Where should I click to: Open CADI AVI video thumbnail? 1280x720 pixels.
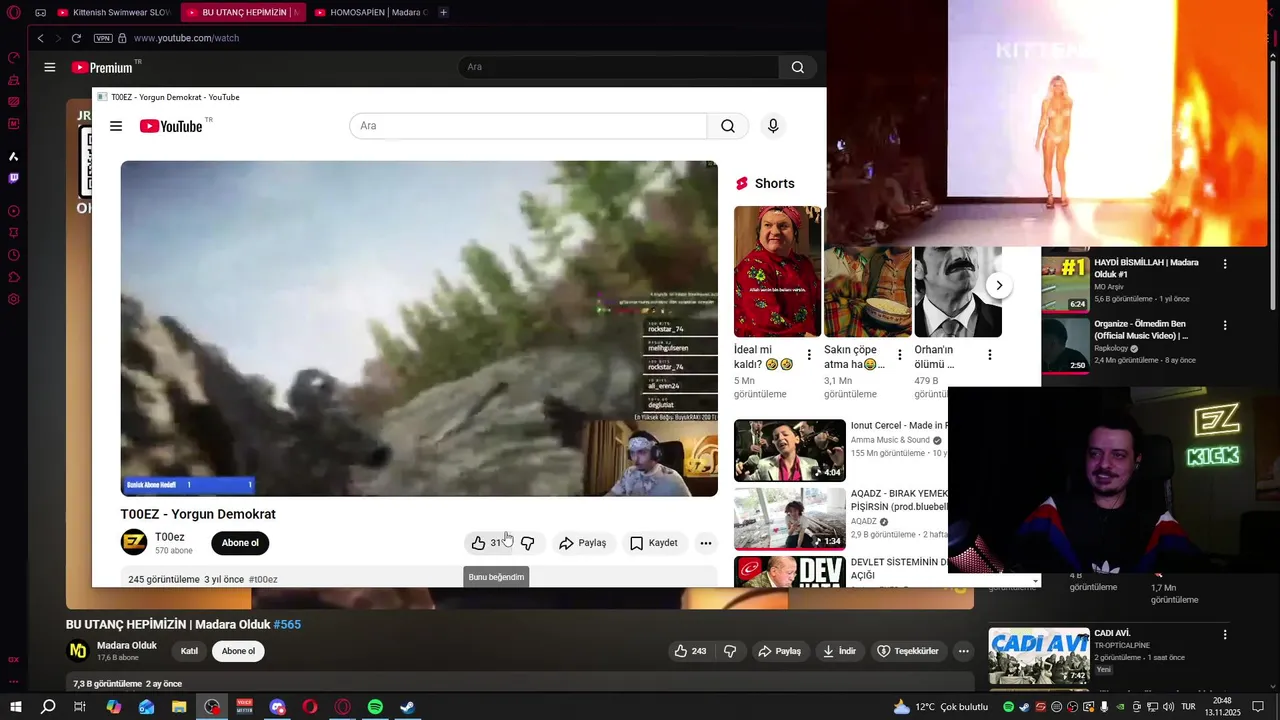click(1039, 656)
